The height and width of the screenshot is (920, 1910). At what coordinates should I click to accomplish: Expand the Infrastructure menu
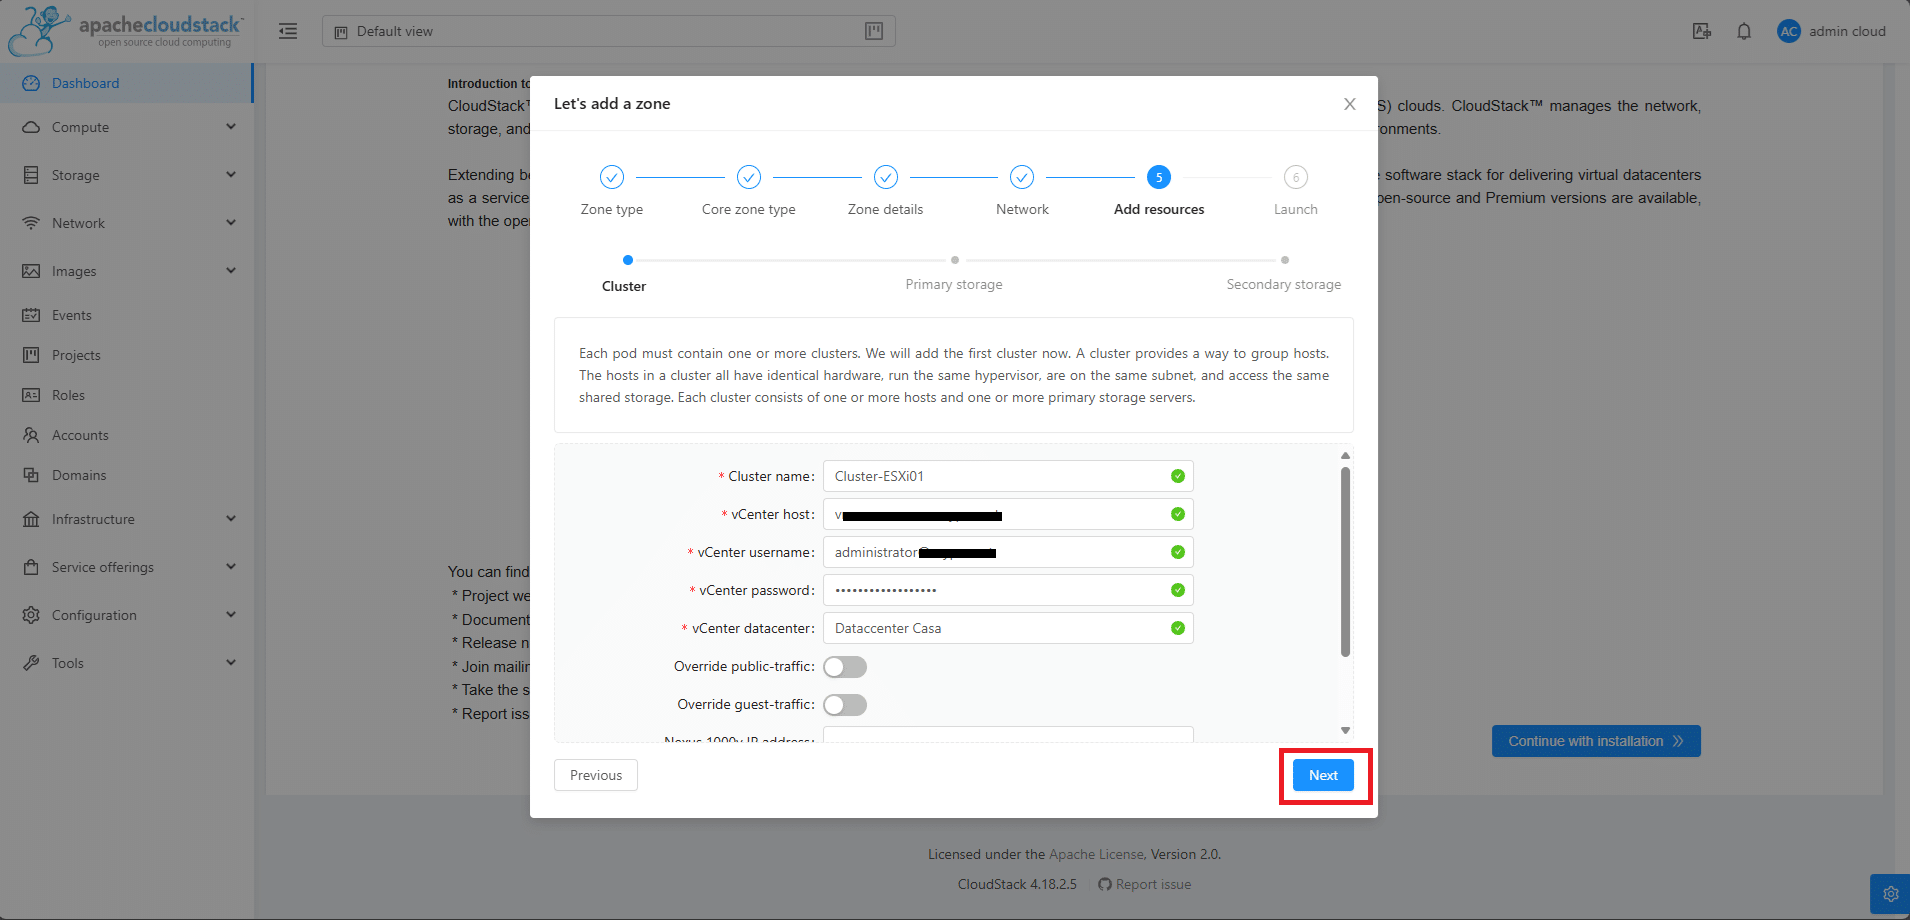(x=231, y=519)
